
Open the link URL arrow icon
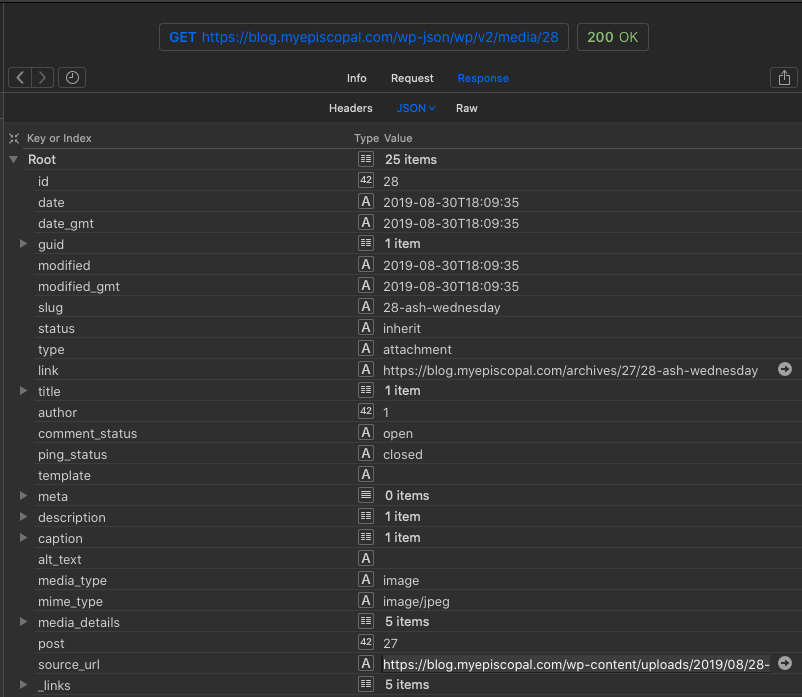785,369
